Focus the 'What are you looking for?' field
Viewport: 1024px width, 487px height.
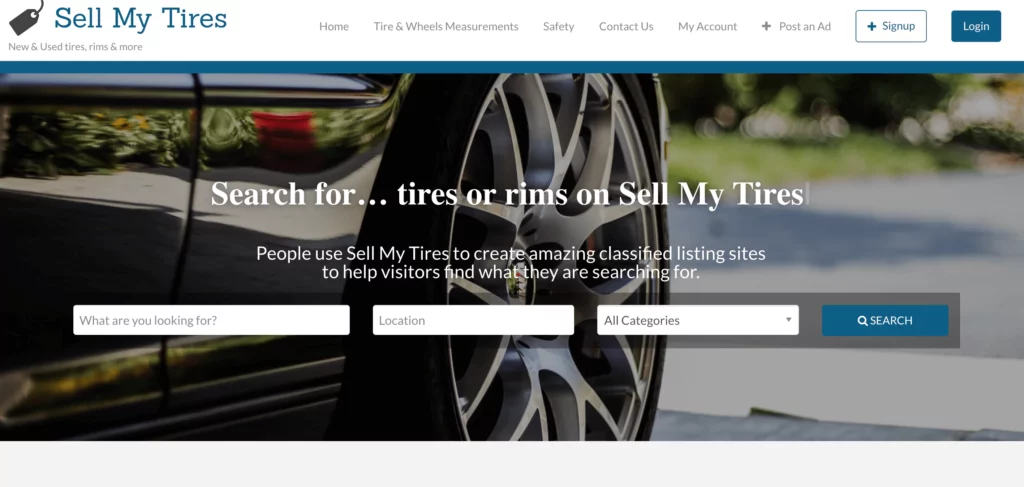point(212,320)
